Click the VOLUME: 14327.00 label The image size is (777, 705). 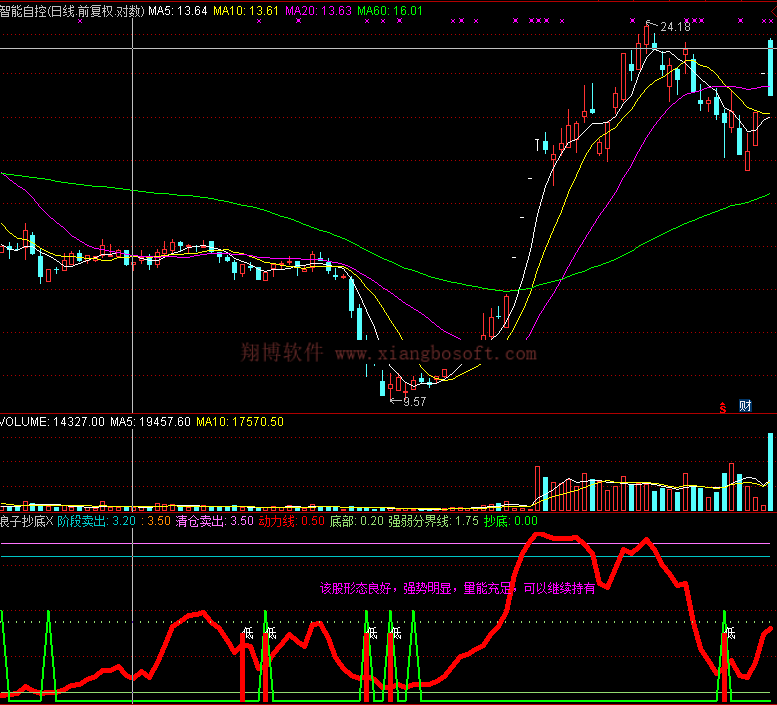click(52, 422)
